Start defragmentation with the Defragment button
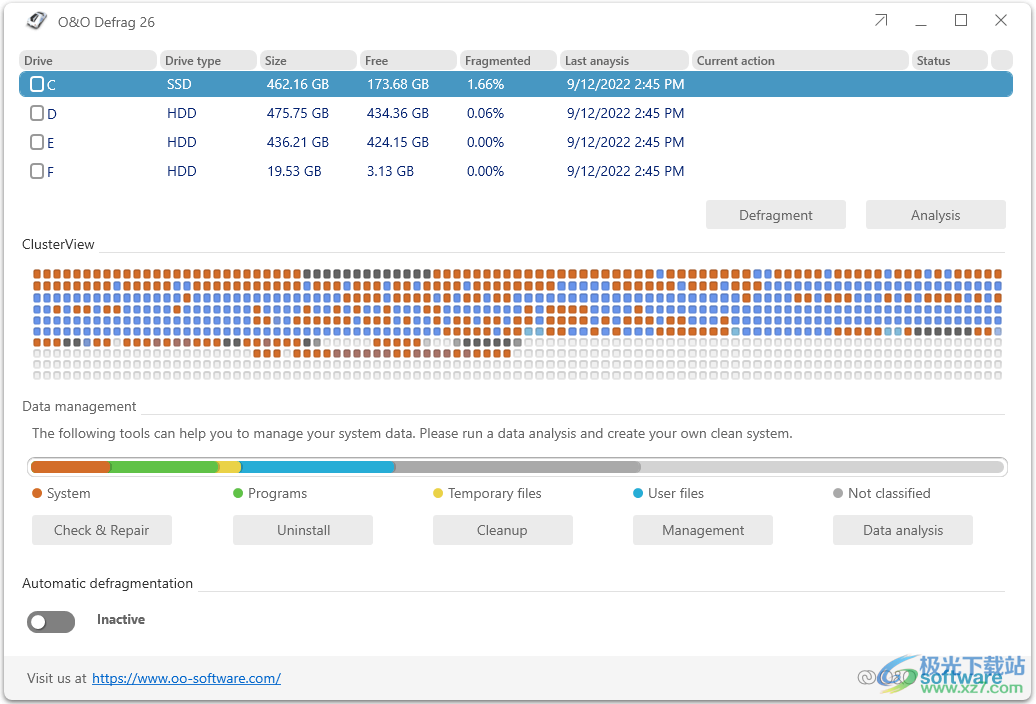The width and height of the screenshot is (1036, 704). click(776, 215)
